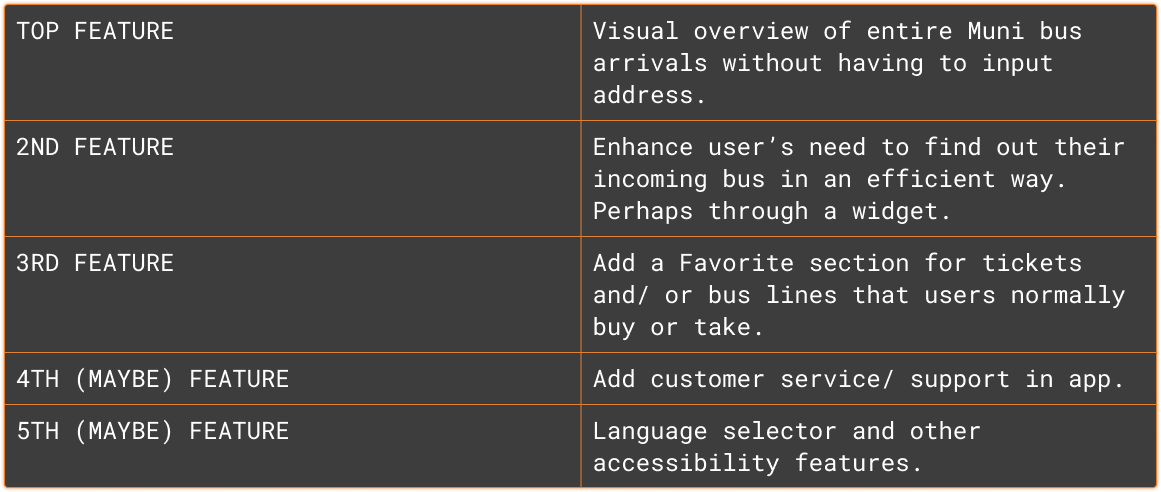Select the 4TH (MAYBE) FEATURE cell
Screen dimensions: 1161x492
pos(292,379)
